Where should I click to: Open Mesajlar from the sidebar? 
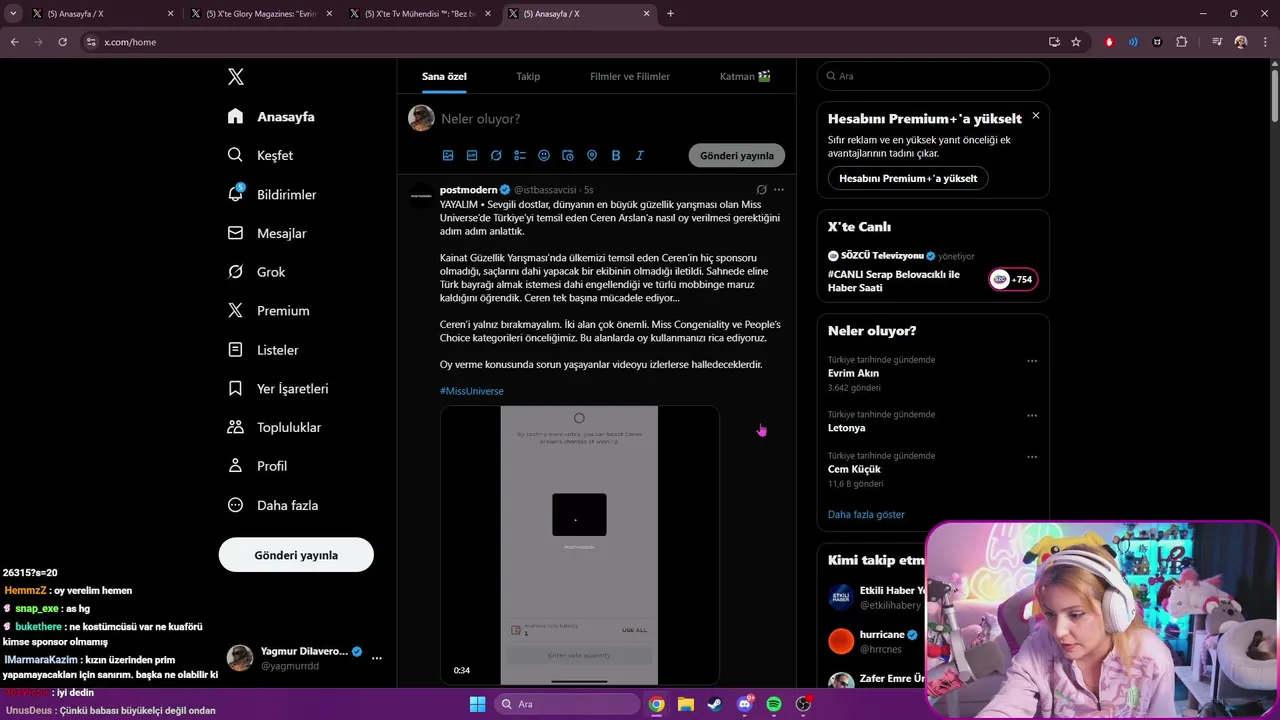[x=266, y=233]
